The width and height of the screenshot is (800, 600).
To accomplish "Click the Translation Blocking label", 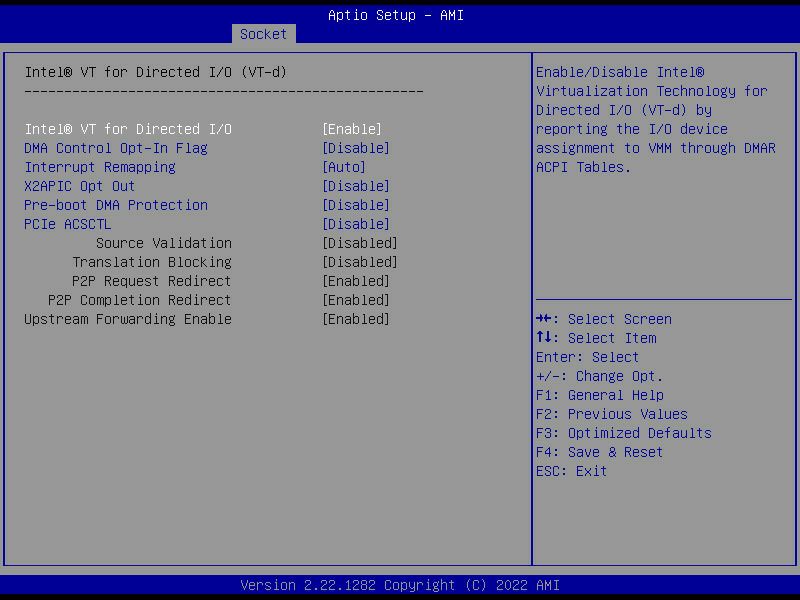I will click(x=152, y=262).
